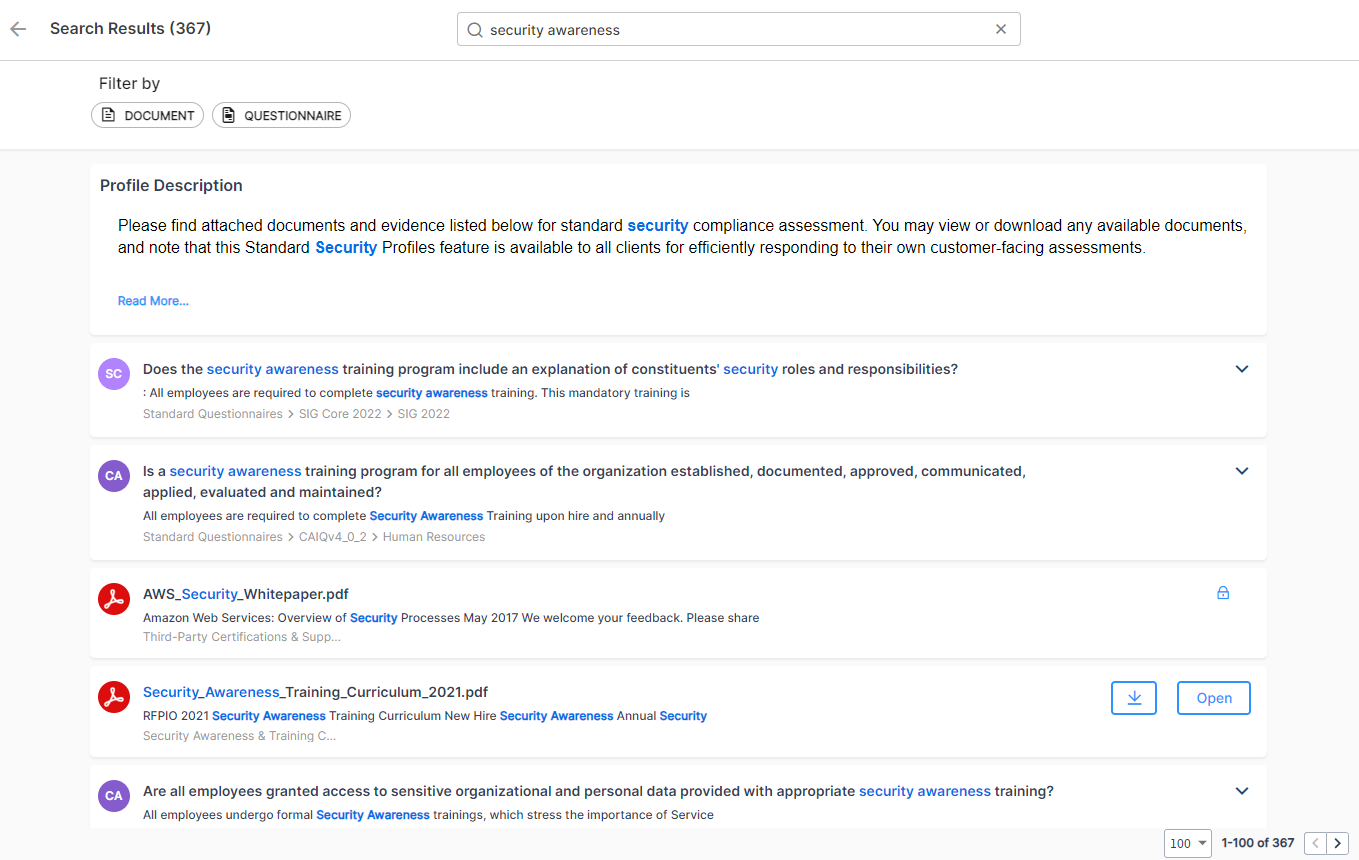Go to the next results page

(x=1338, y=843)
